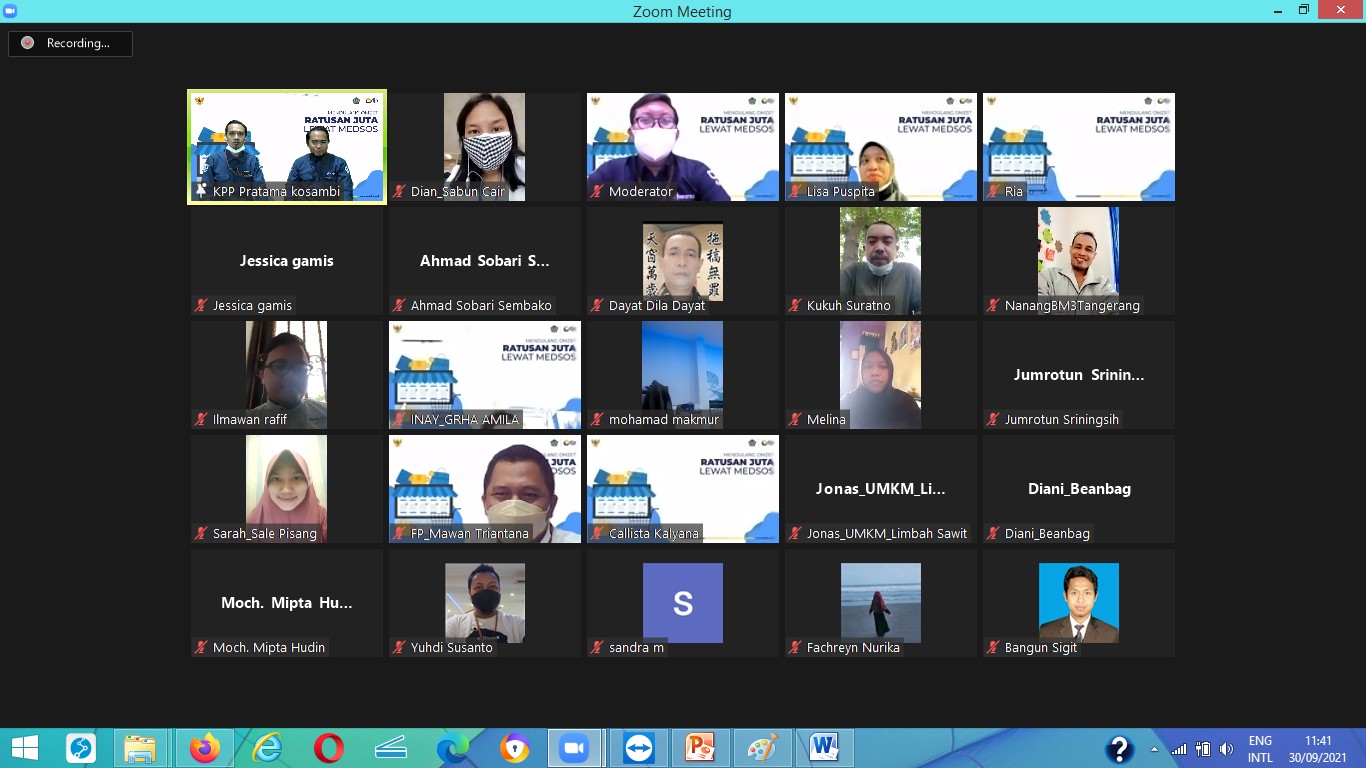This screenshot has height=768, width=1366.
Task: Open the Windows Start menu
Action: (x=24, y=748)
